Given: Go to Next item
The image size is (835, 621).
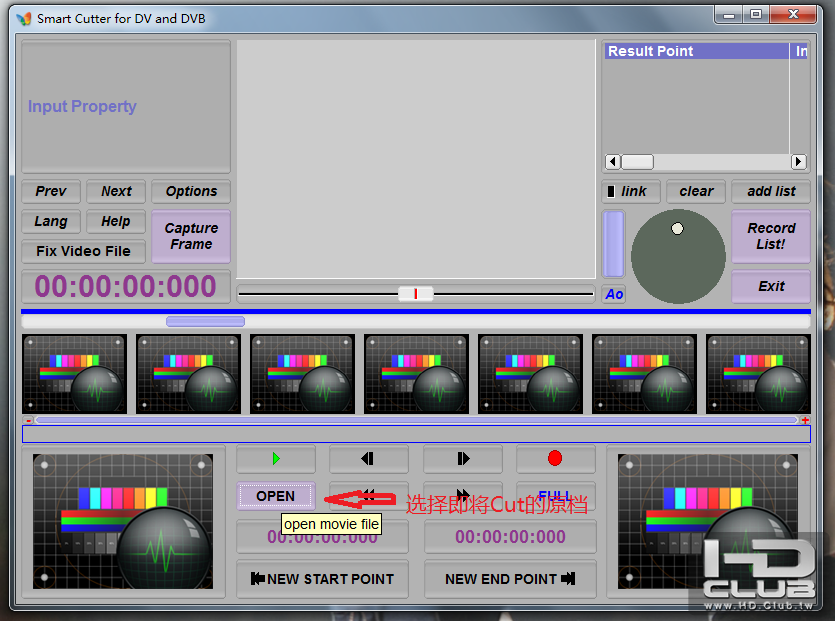Looking at the screenshot, I should click(x=116, y=191).
